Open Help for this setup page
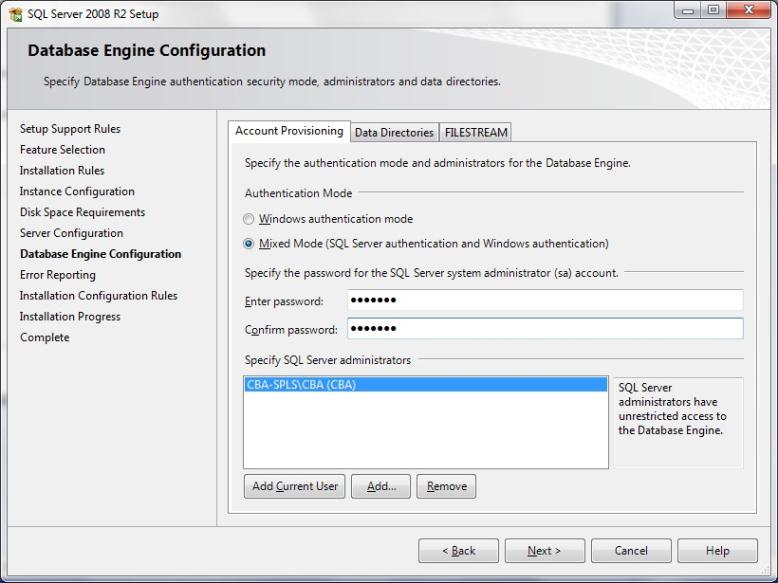Viewport: 778px width, 583px height. (717, 551)
